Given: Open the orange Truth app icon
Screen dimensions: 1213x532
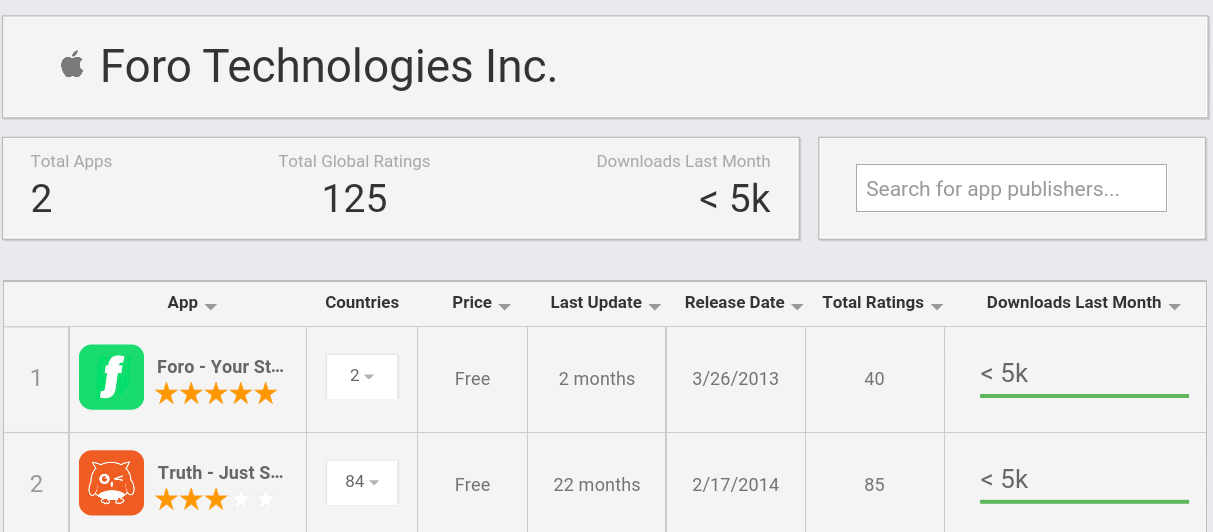Looking at the screenshot, I should [111, 483].
